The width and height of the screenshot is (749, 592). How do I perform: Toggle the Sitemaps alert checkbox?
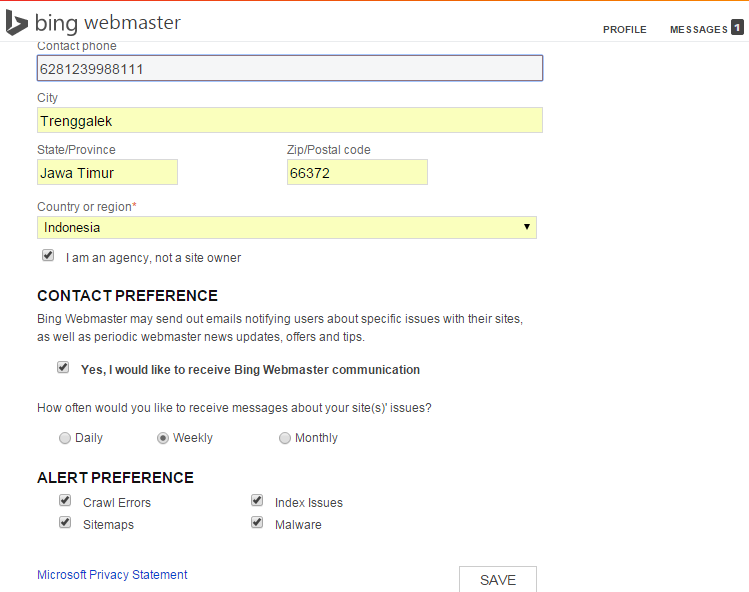[65, 523]
